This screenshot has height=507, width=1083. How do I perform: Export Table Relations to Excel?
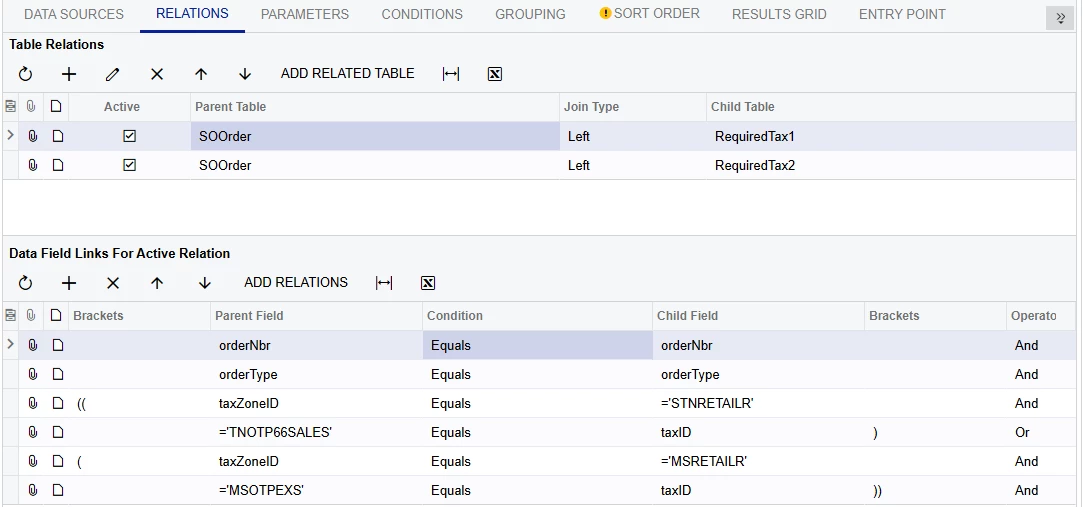(x=495, y=74)
